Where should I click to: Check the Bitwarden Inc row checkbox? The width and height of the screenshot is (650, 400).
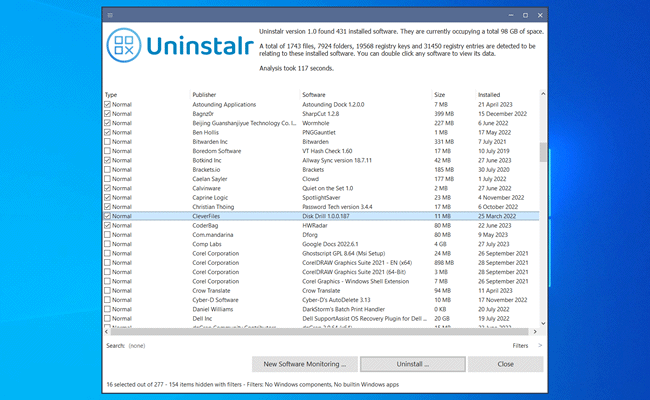pos(107,142)
